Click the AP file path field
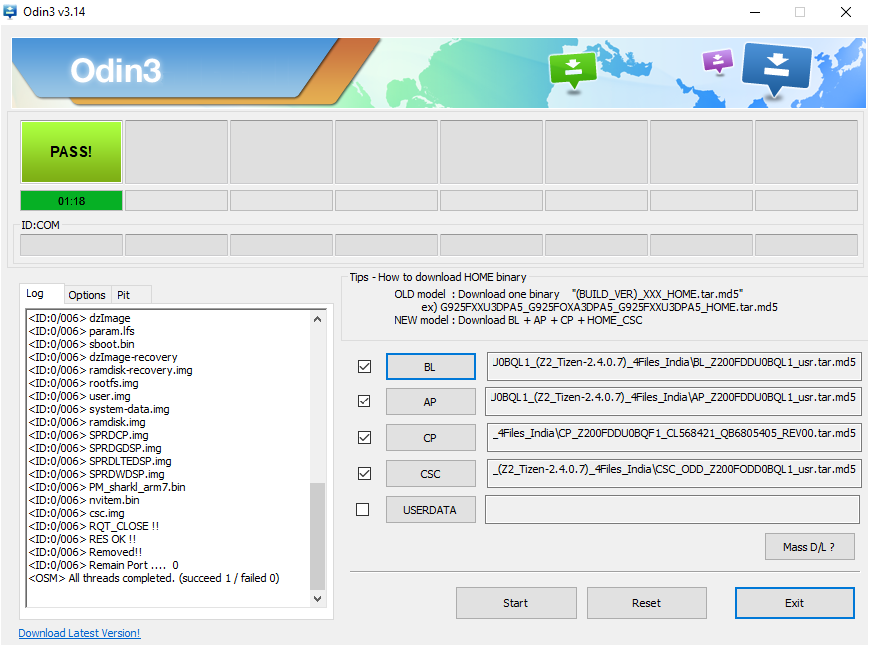Image resolution: width=869 pixels, height=646 pixels. click(x=673, y=401)
